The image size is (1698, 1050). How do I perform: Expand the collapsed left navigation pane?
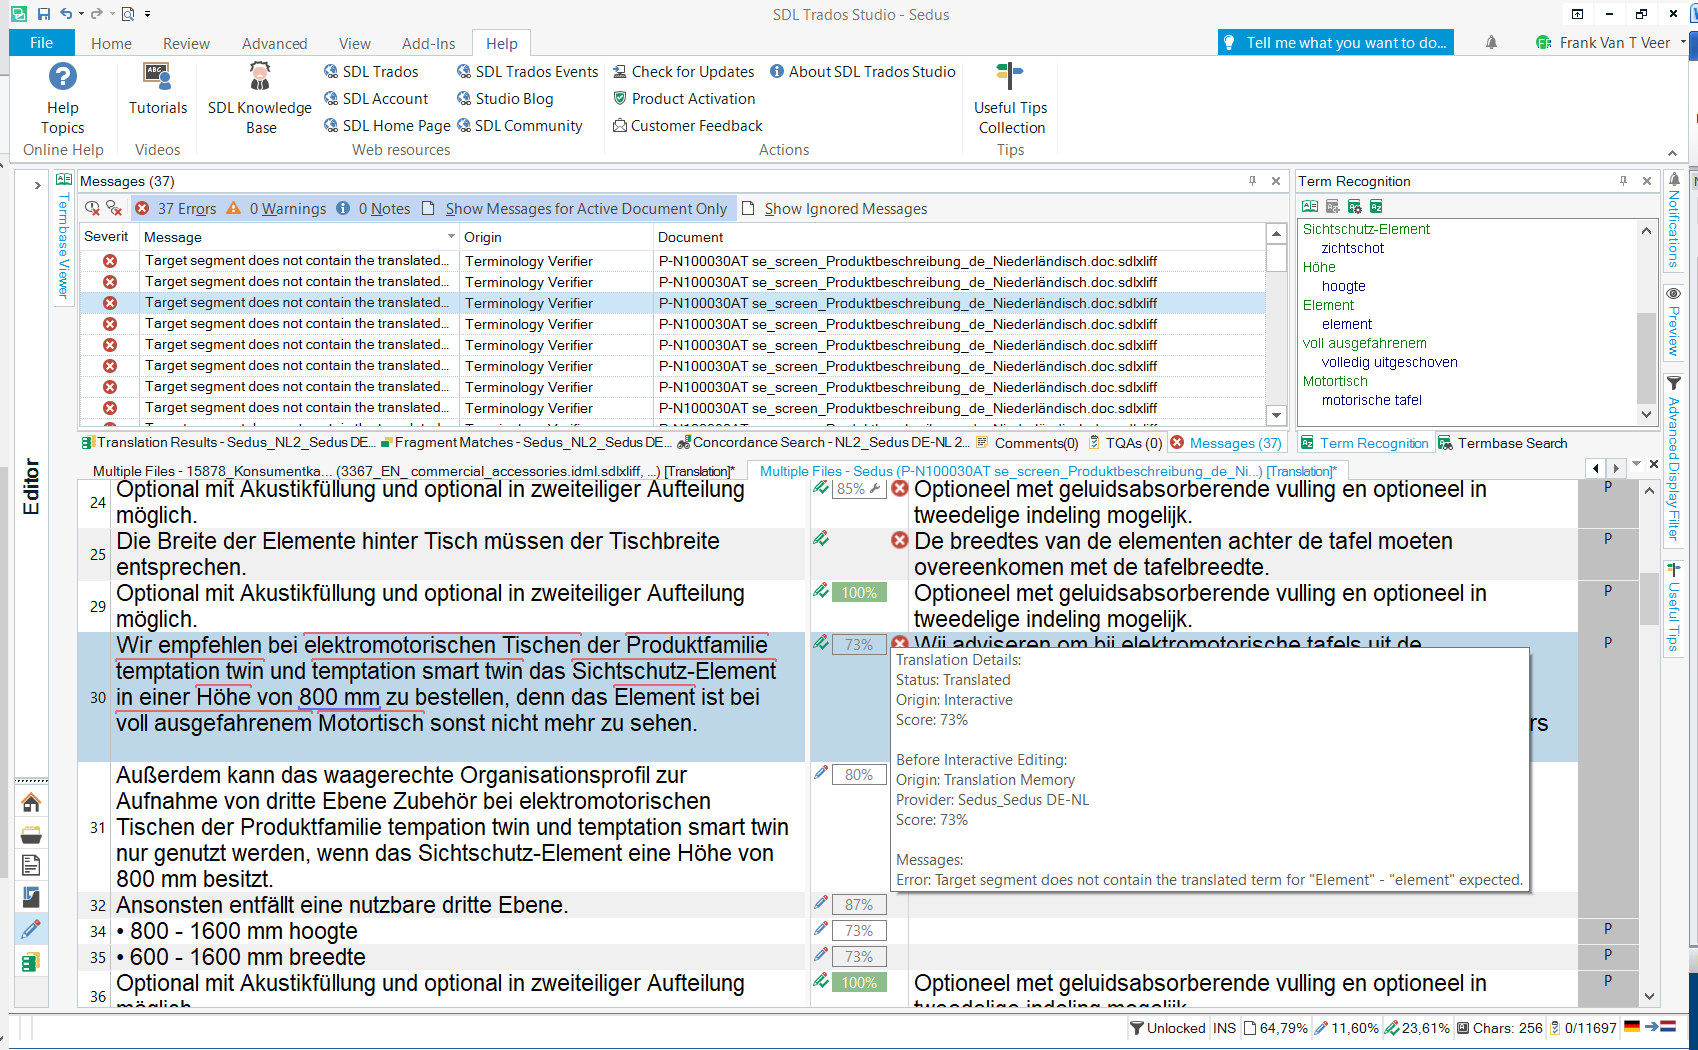[x=37, y=185]
